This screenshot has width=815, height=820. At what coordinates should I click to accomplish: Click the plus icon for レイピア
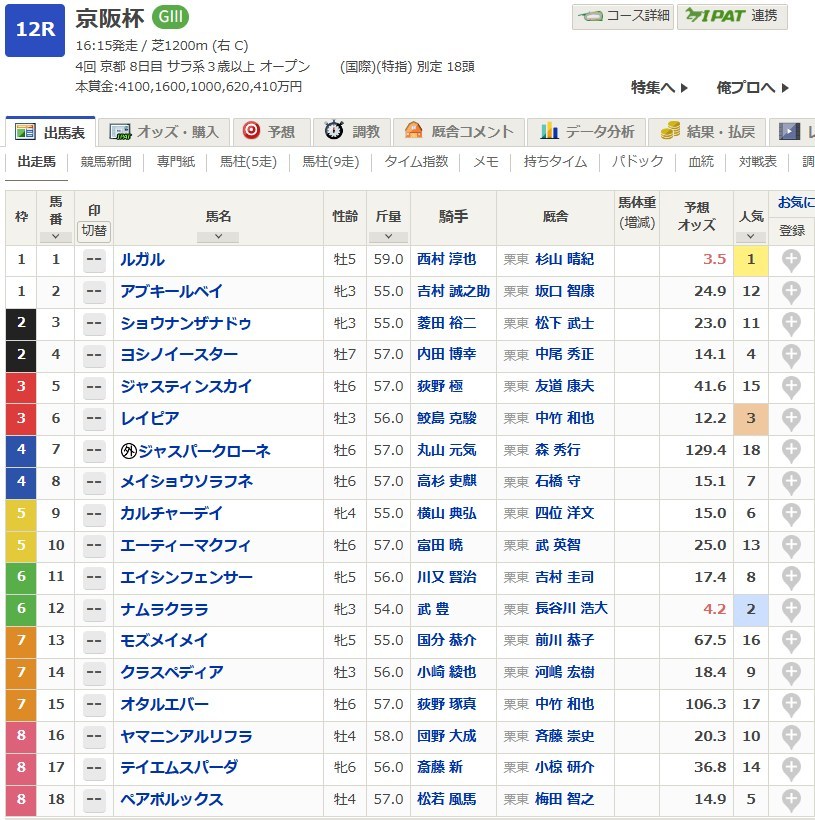point(791,419)
